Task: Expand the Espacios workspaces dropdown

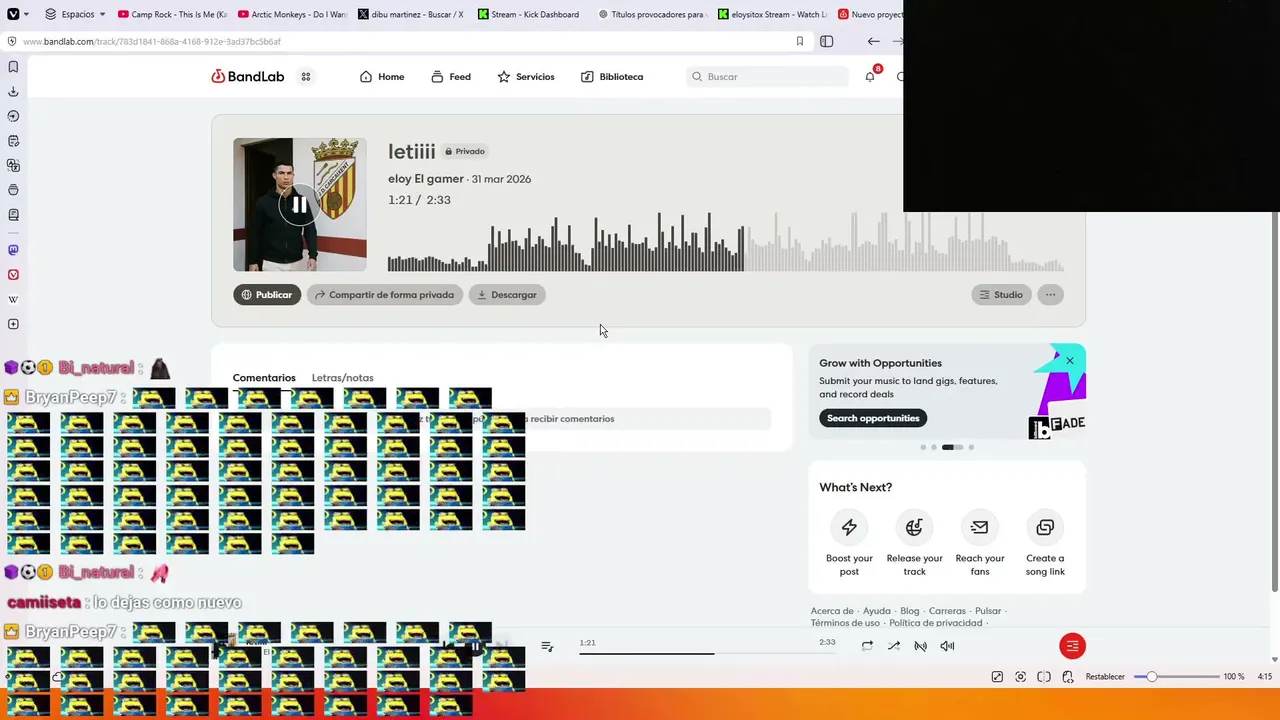Action: pos(75,14)
